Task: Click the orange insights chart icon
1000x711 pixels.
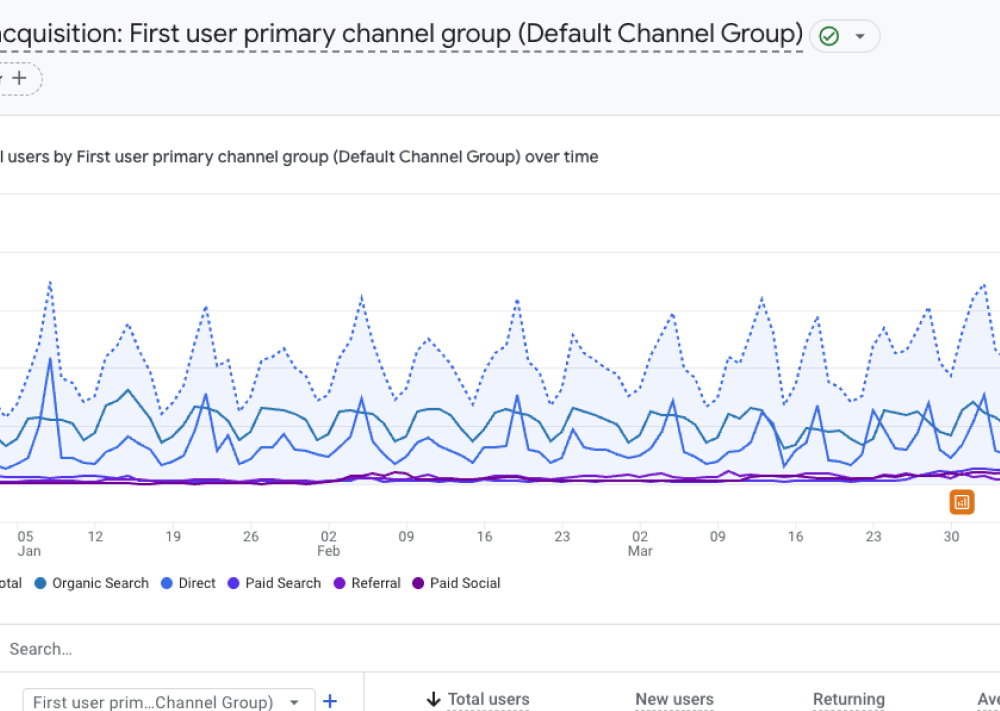Action: (x=962, y=502)
